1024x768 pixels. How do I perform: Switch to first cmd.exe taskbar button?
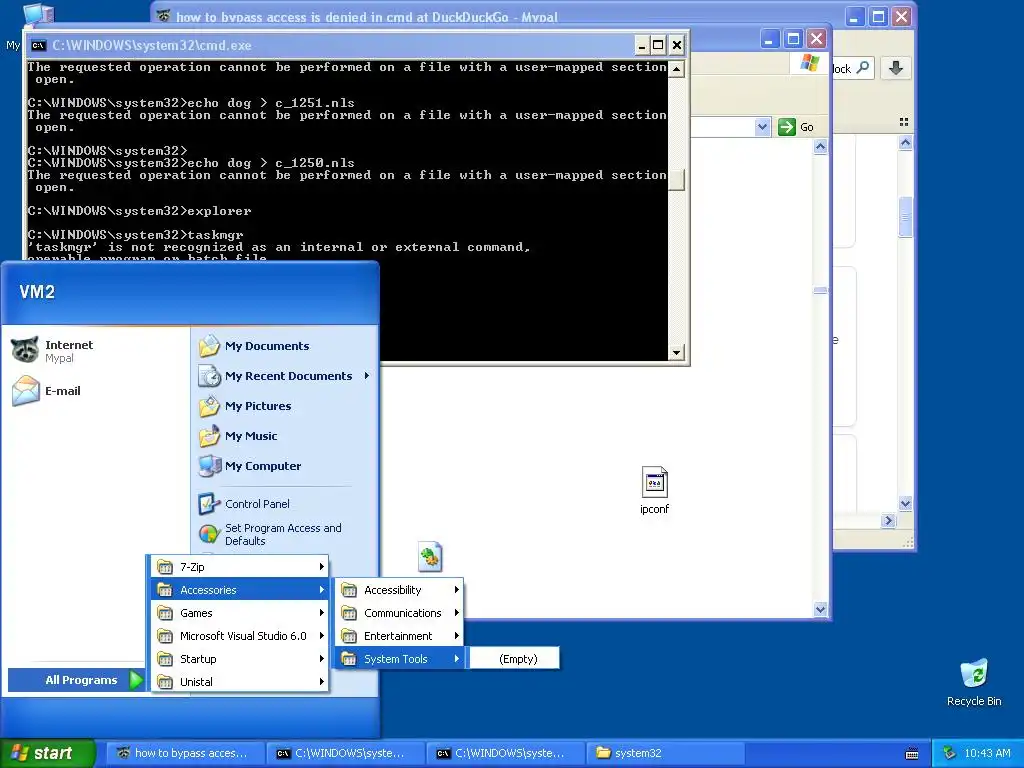(x=345, y=753)
